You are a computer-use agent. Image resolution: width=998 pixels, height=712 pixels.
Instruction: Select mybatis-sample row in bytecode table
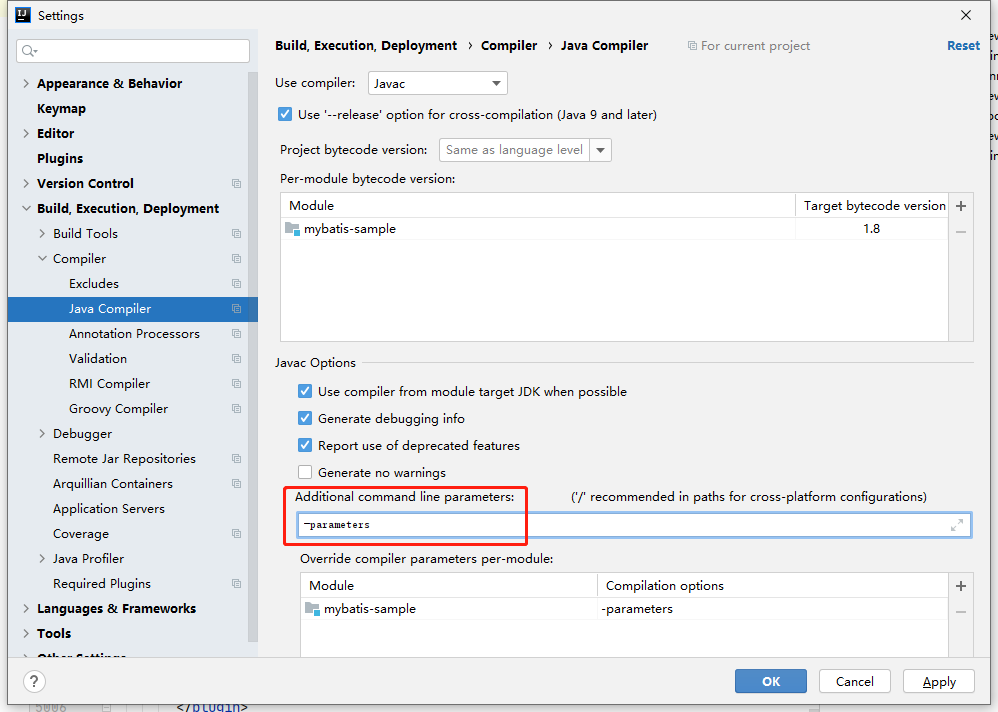point(614,229)
